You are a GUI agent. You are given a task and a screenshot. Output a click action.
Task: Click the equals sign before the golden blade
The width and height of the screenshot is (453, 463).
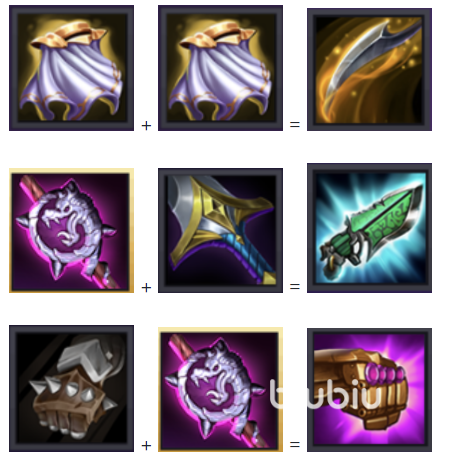(295, 125)
